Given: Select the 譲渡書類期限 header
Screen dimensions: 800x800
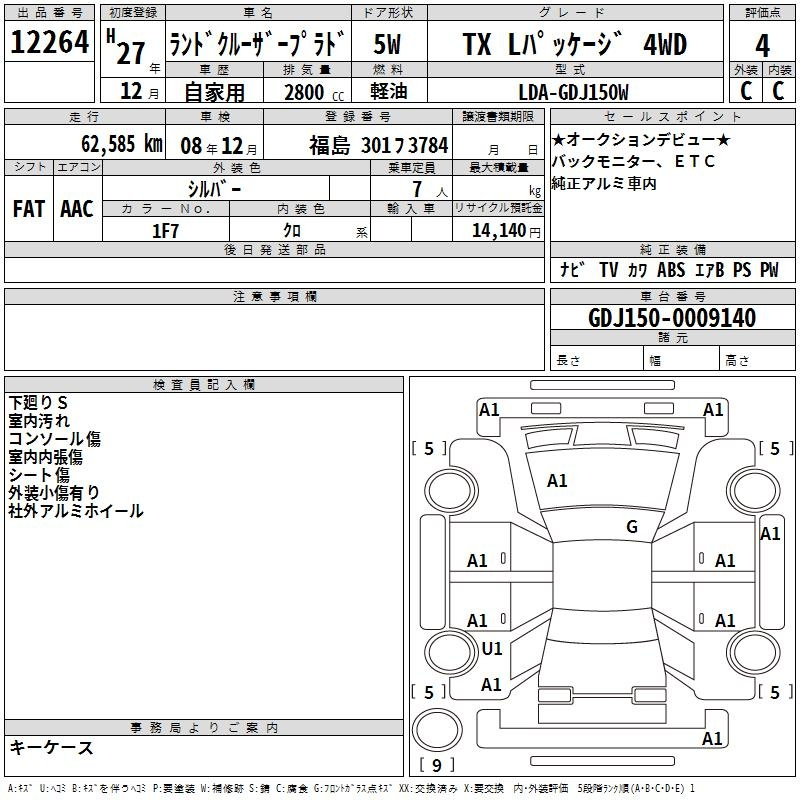Looking at the screenshot, I should [x=498, y=116].
